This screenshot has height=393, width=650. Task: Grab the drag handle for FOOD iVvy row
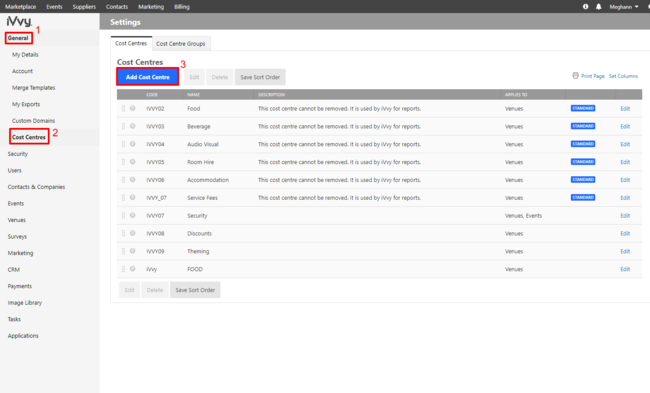pyautogui.click(x=123, y=269)
